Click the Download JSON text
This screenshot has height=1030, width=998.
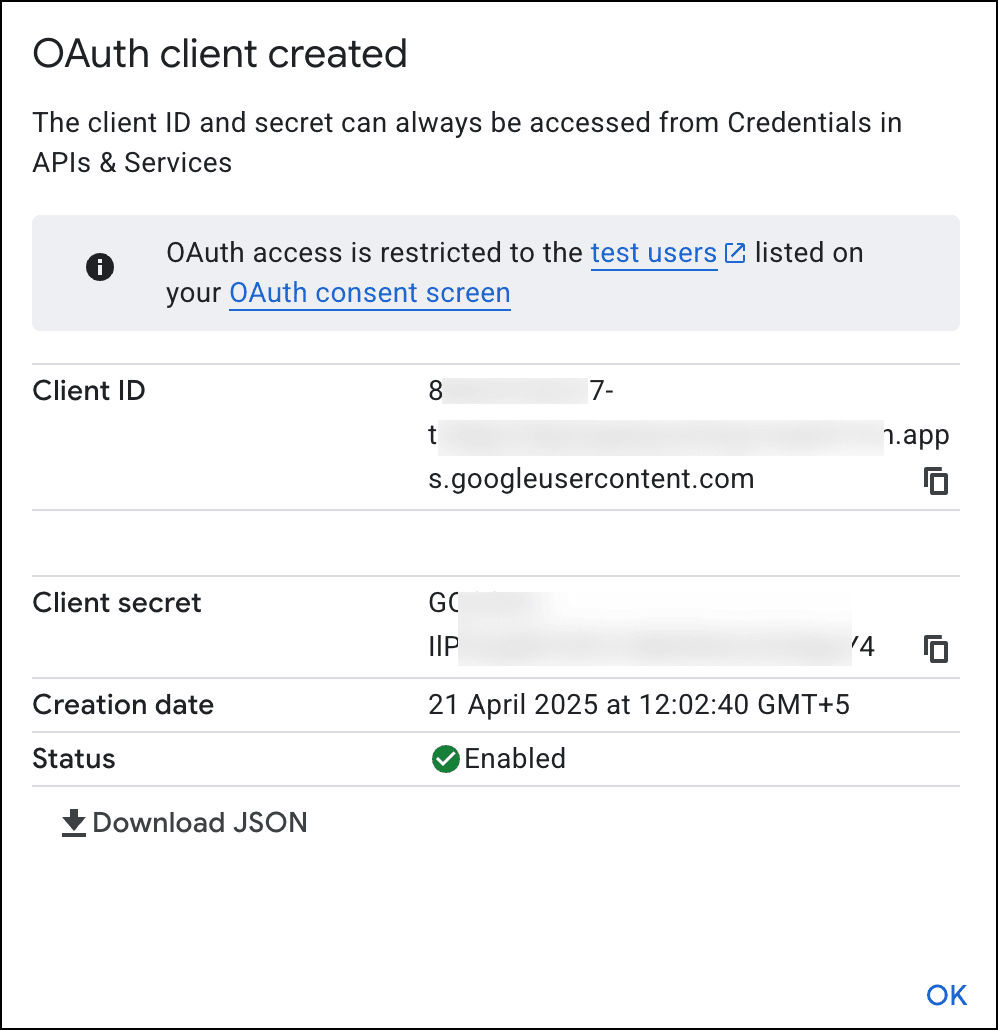(x=200, y=823)
